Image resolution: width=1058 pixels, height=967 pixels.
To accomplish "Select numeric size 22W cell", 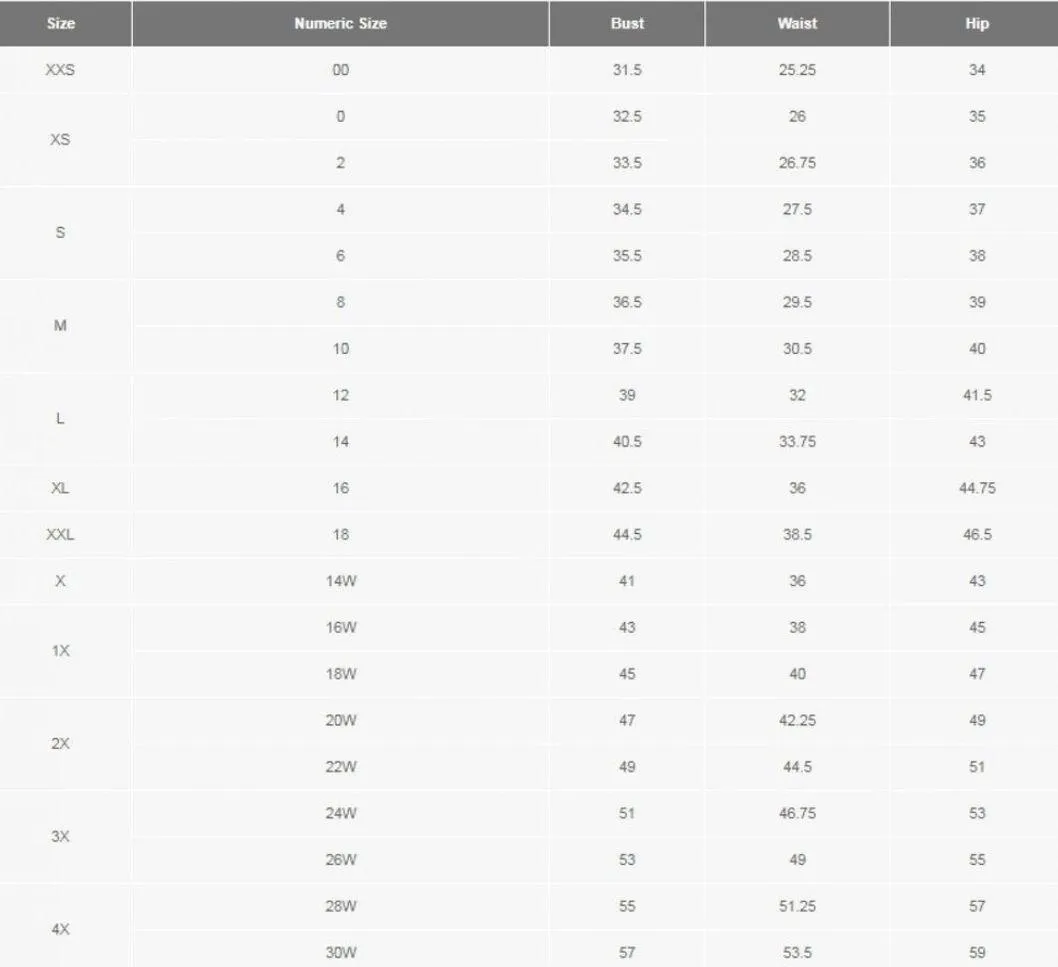I will coord(341,767).
